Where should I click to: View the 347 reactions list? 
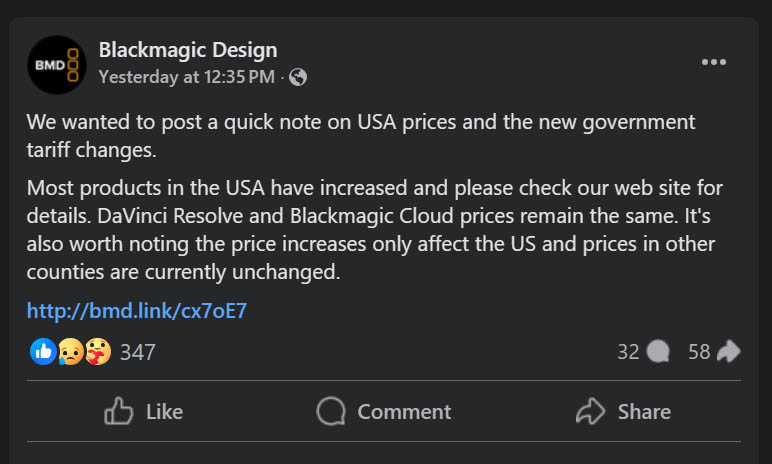coord(138,352)
